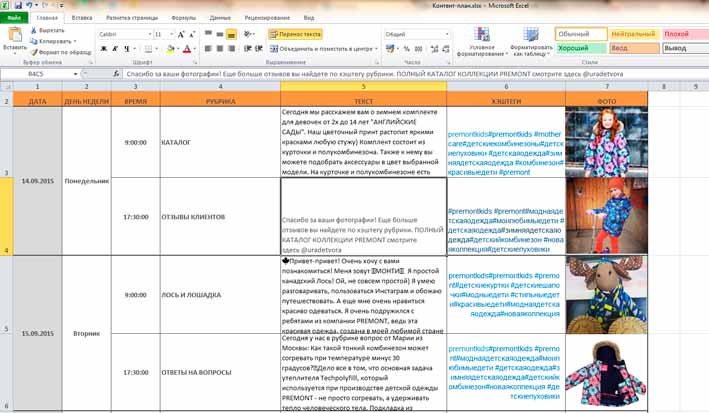
Task: Open font size 11 dropdown
Action: (171, 34)
